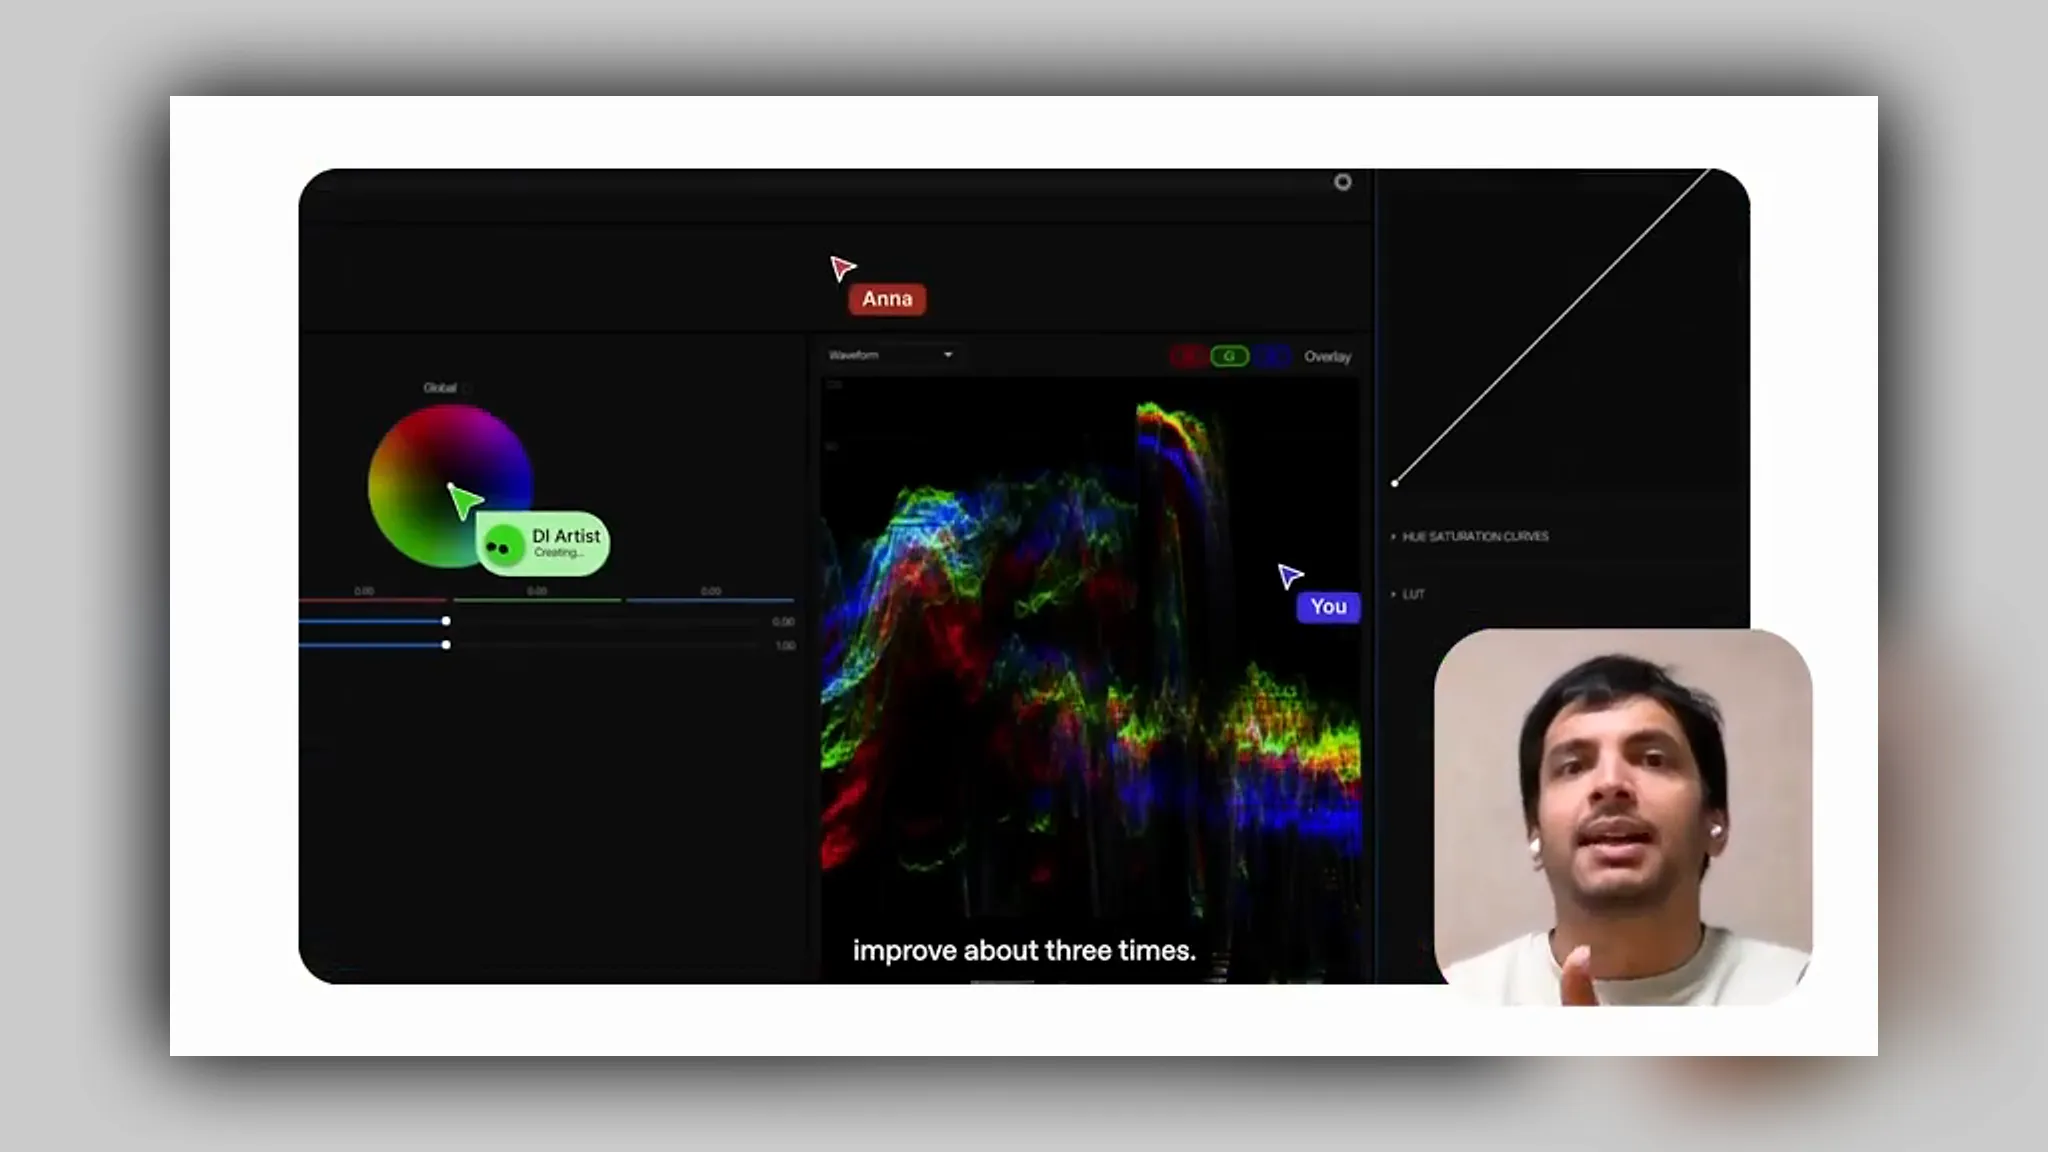This screenshot has height=1152, width=2048.
Task: Click the Global label above the color wheel
Action: (x=440, y=388)
